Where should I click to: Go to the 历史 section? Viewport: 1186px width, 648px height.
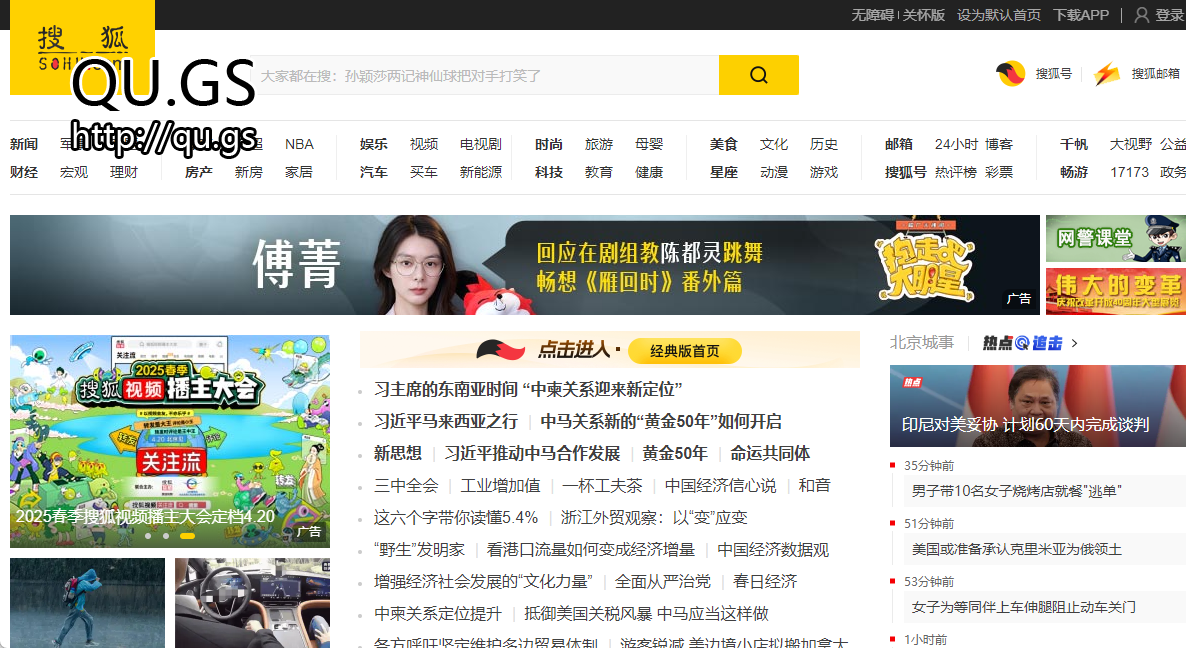(x=824, y=144)
